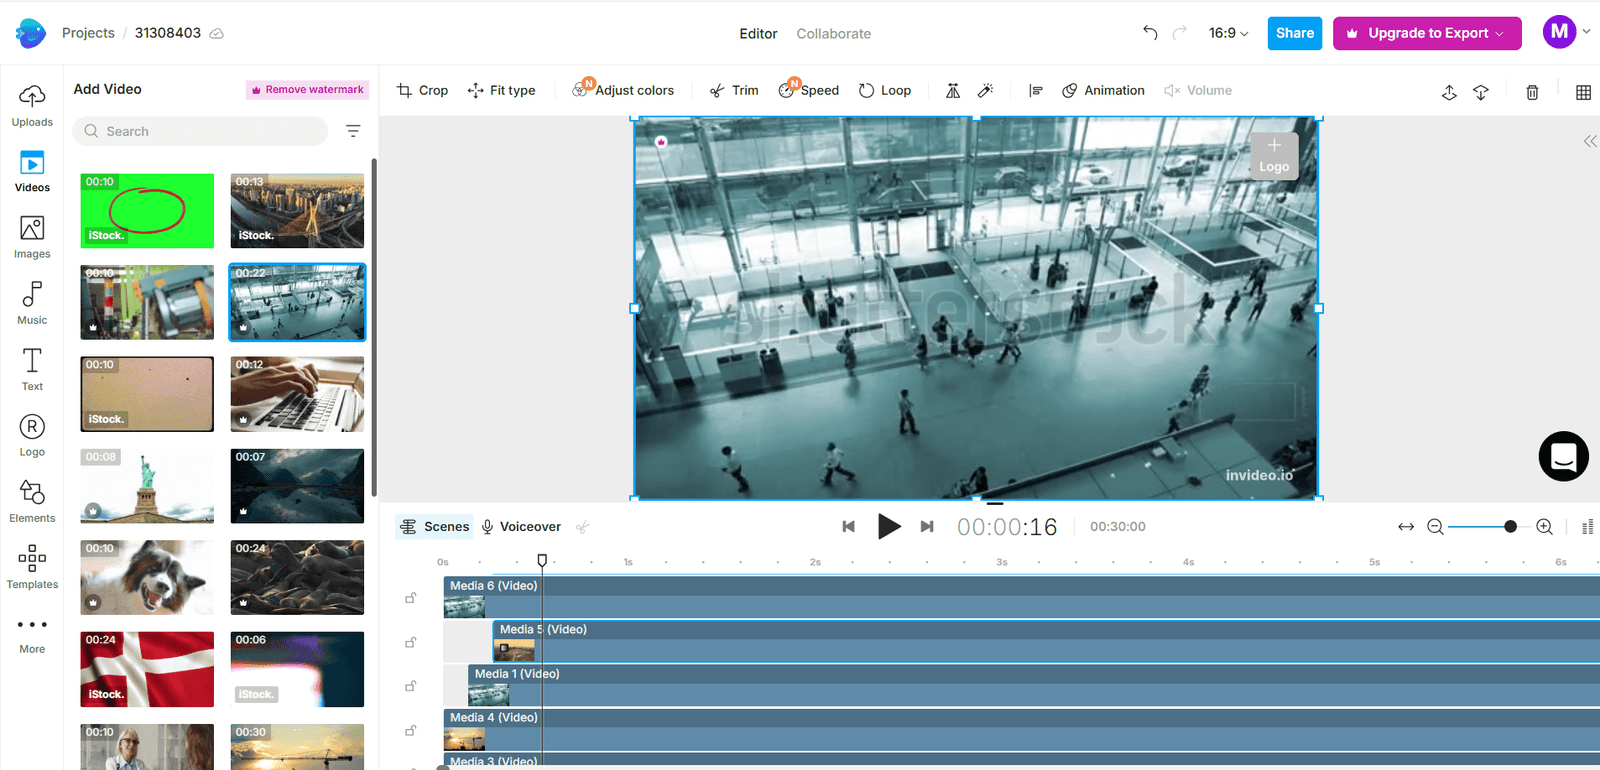Viewport: 1600px width, 770px height.
Task: Click the Share button
Action: tap(1295, 33)
